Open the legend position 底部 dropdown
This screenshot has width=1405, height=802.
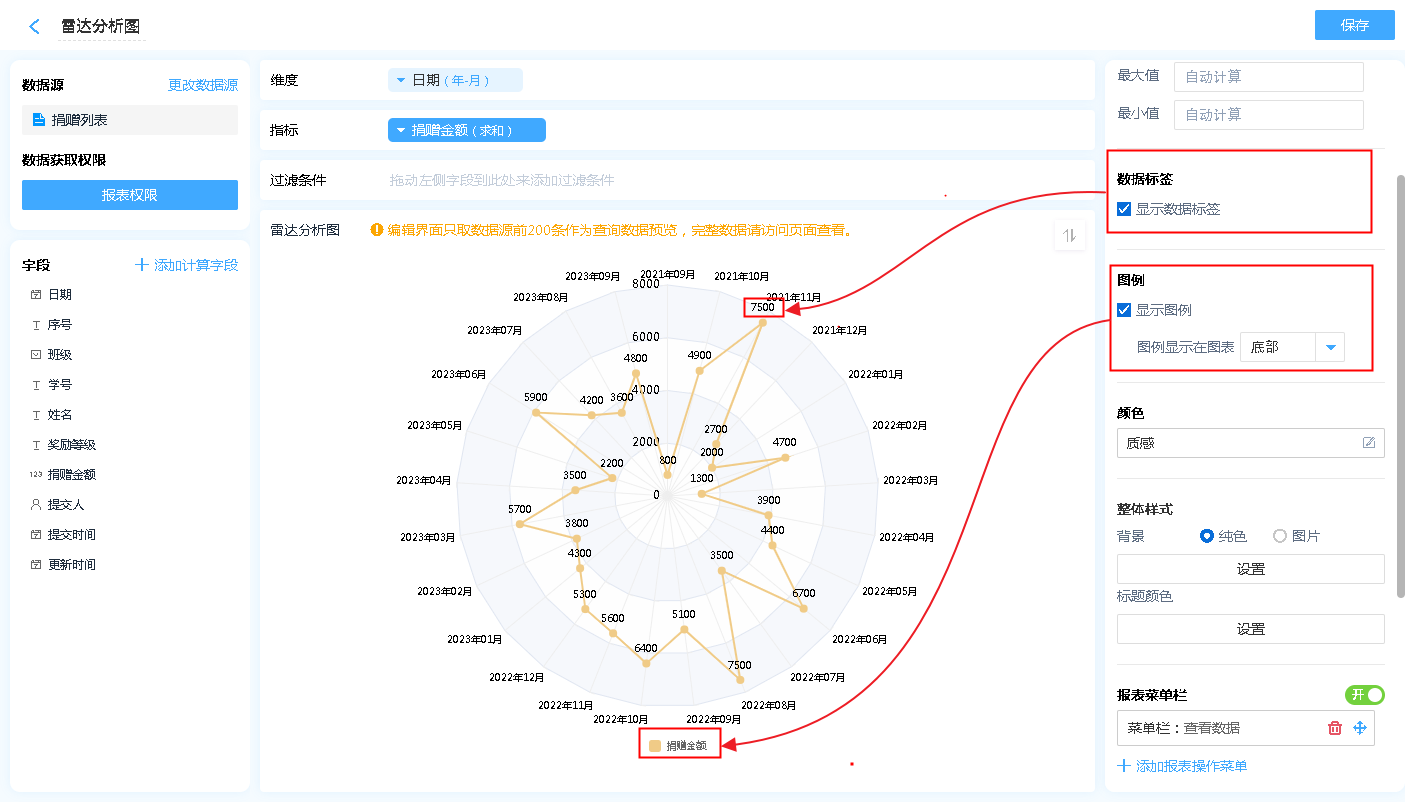click(x=1330, y=347)
